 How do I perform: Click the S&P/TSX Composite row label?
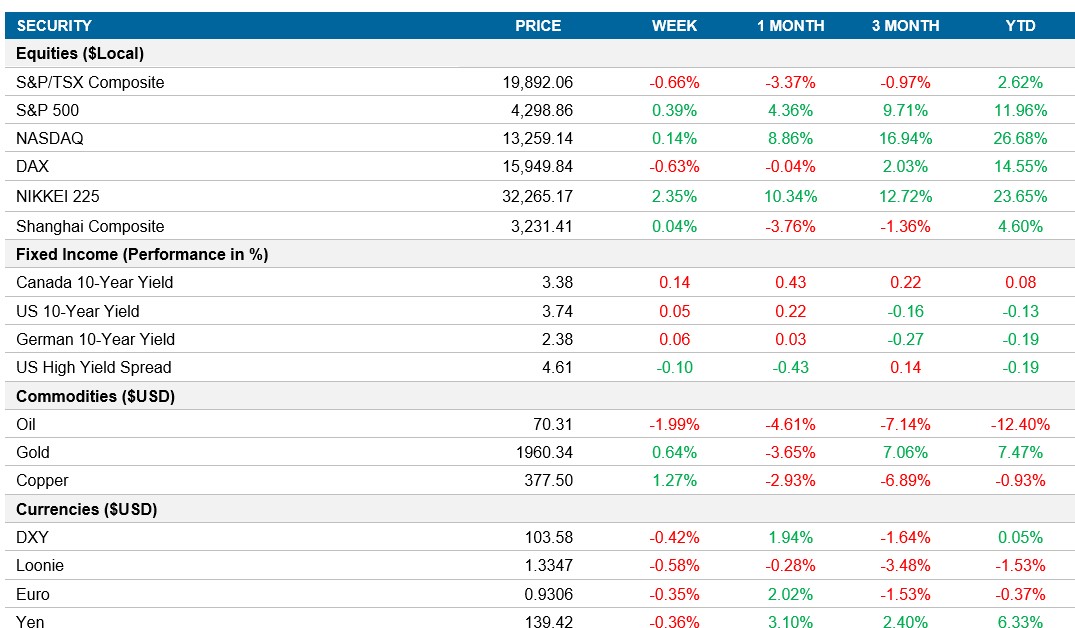(89, 82)
